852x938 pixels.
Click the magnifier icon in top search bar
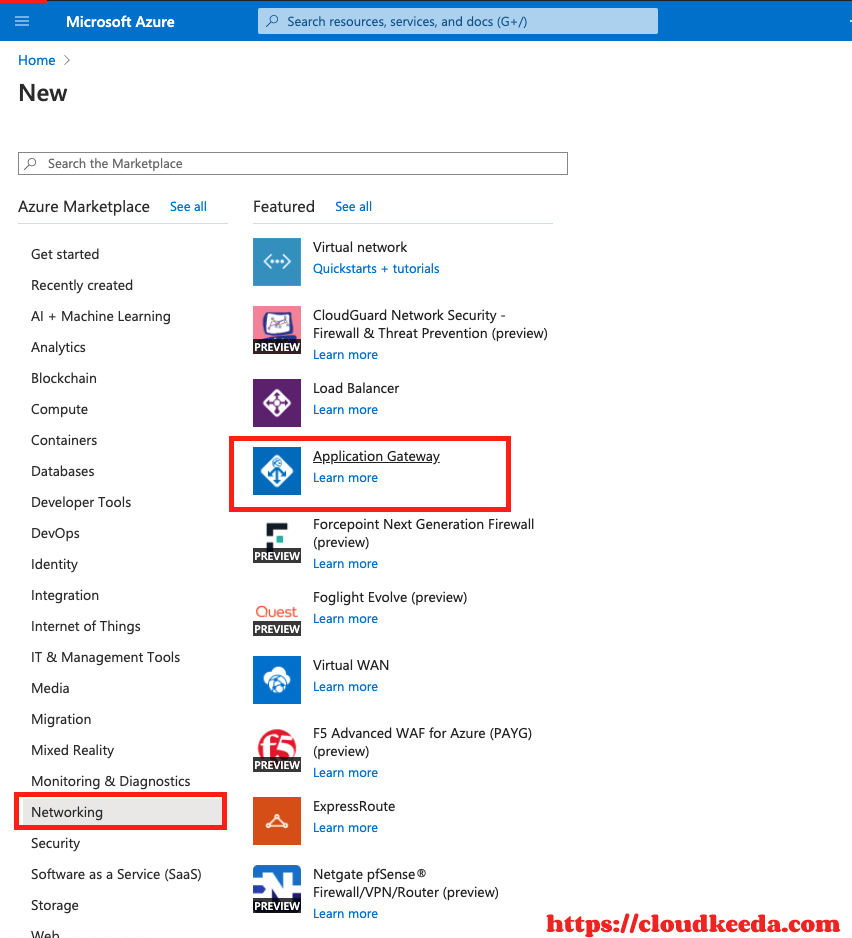pyautogui.click(x=272, y=22)
